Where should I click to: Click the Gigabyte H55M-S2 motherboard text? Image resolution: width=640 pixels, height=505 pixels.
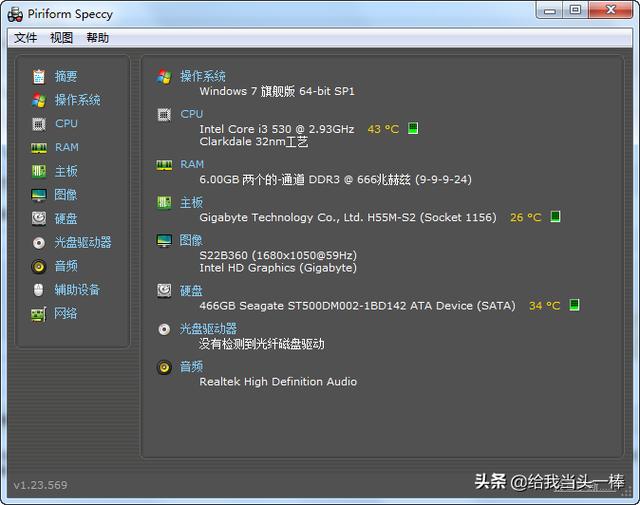coord(348,217)
